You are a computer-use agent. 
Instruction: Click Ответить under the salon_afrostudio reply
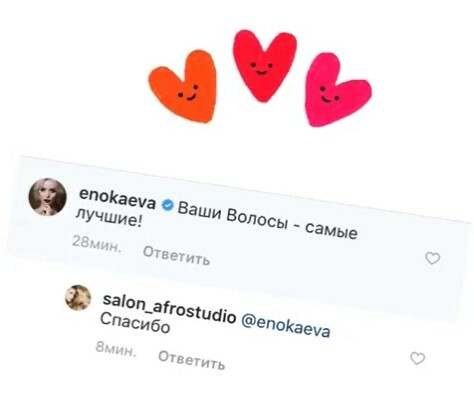coord(191,360)
